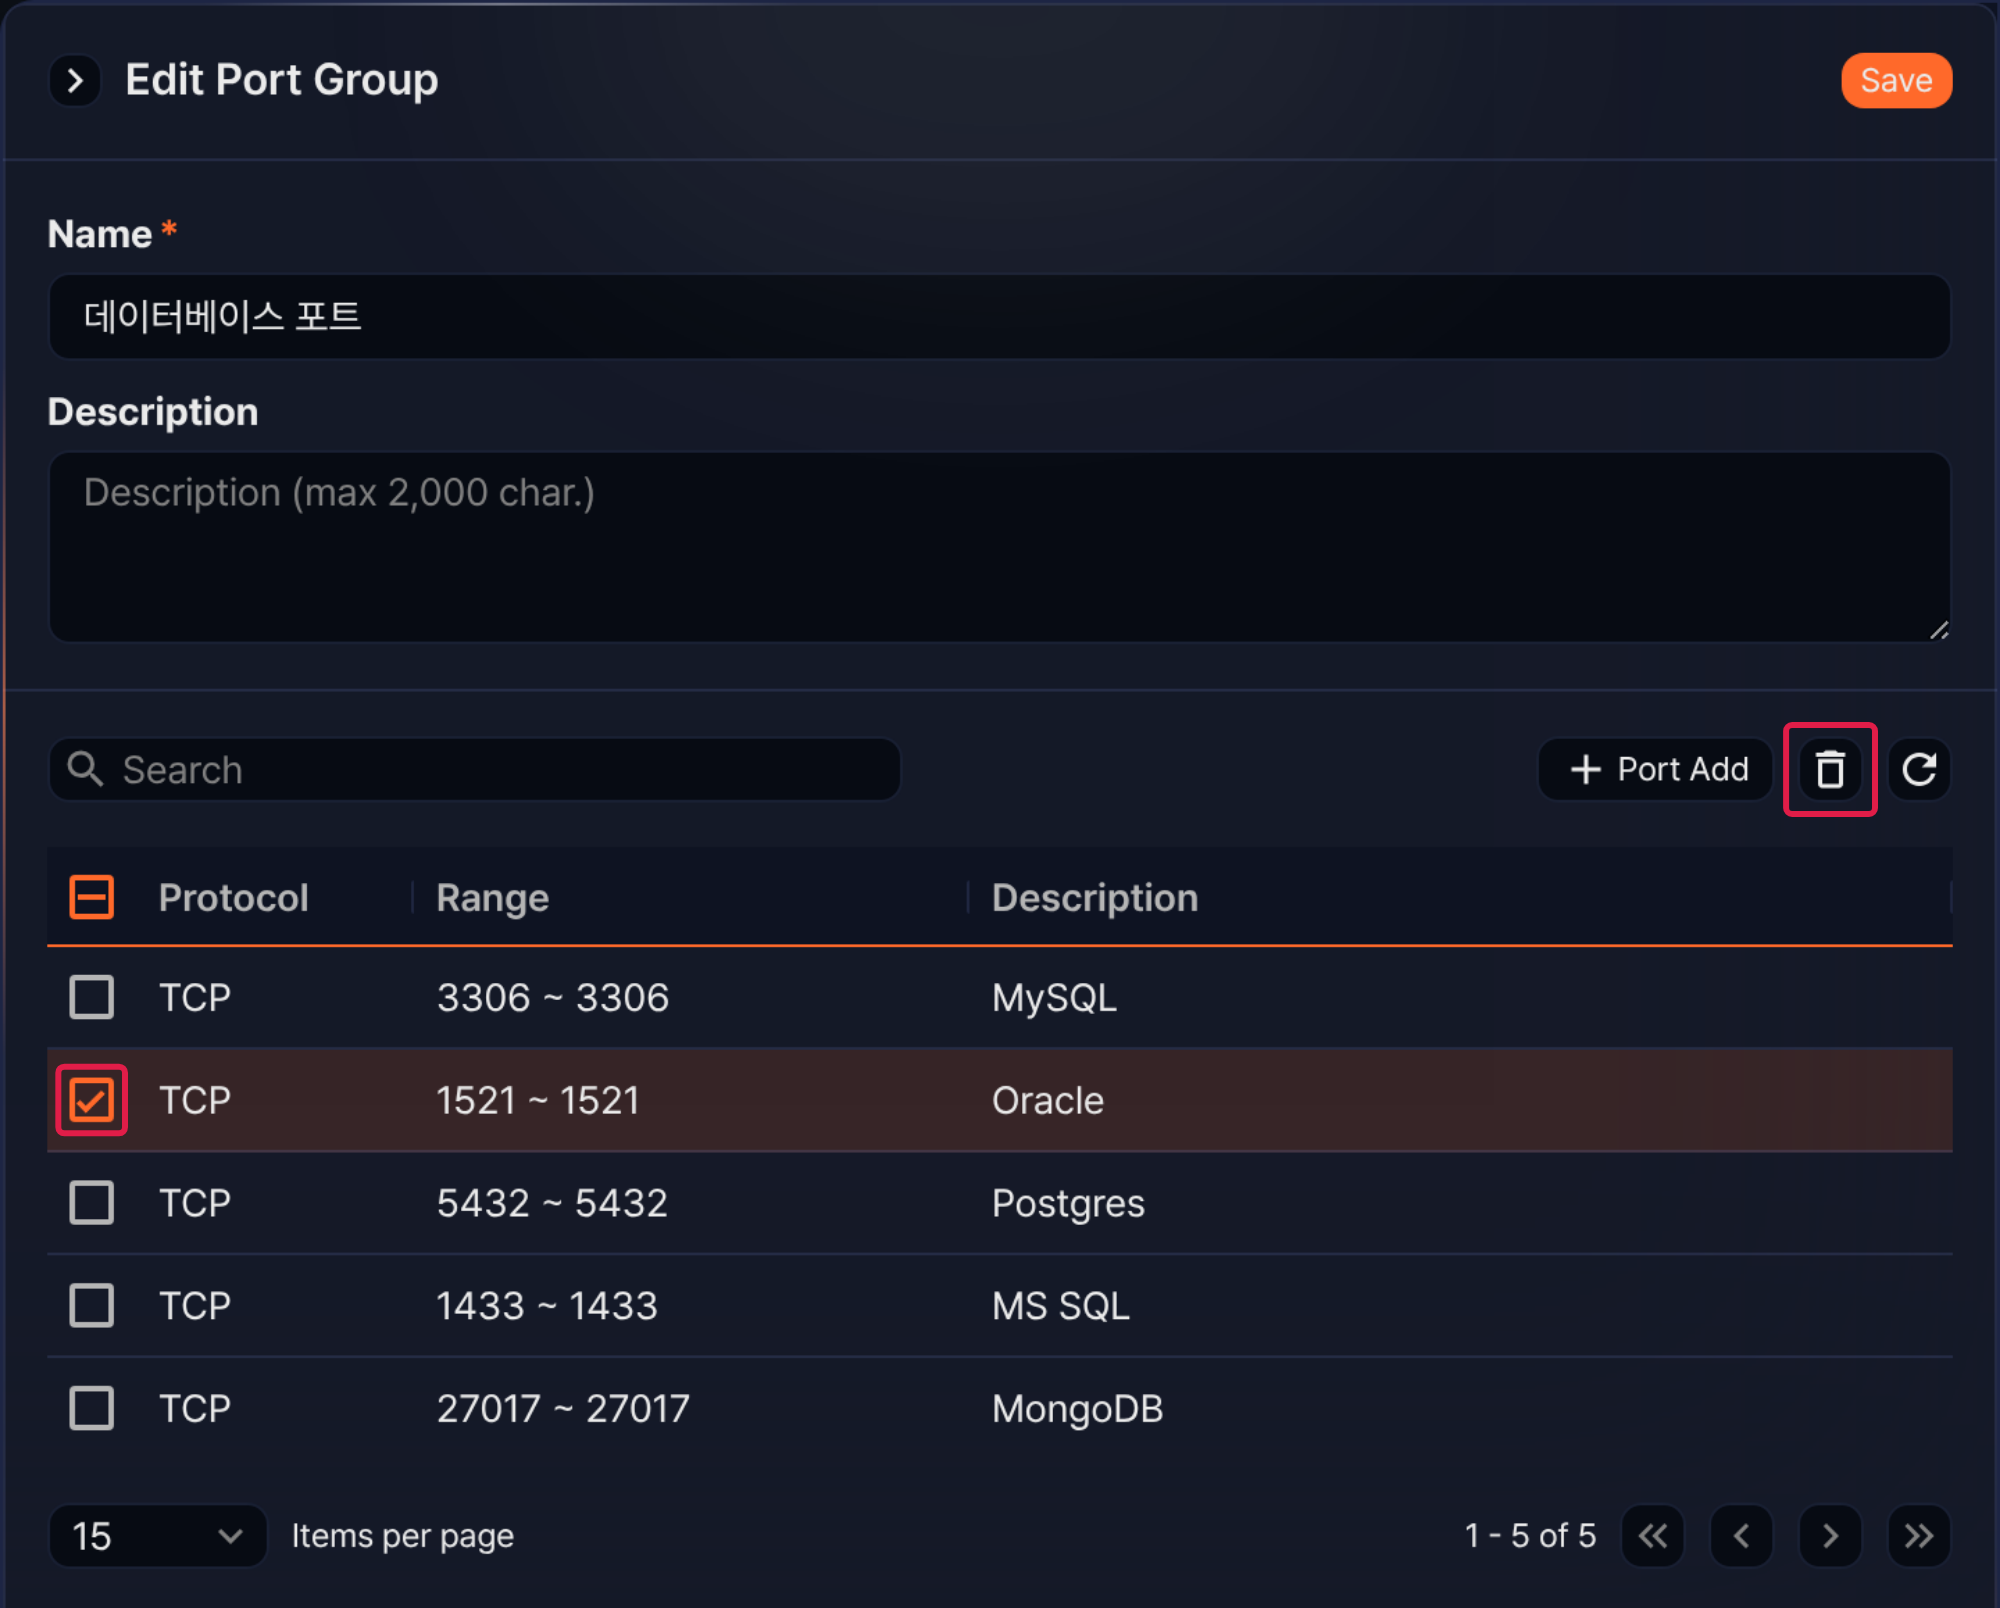Click the 1 - 5 of 5 pagination text
This screenshot has height=1608, width=2000.
[x=1530, y=1536]
